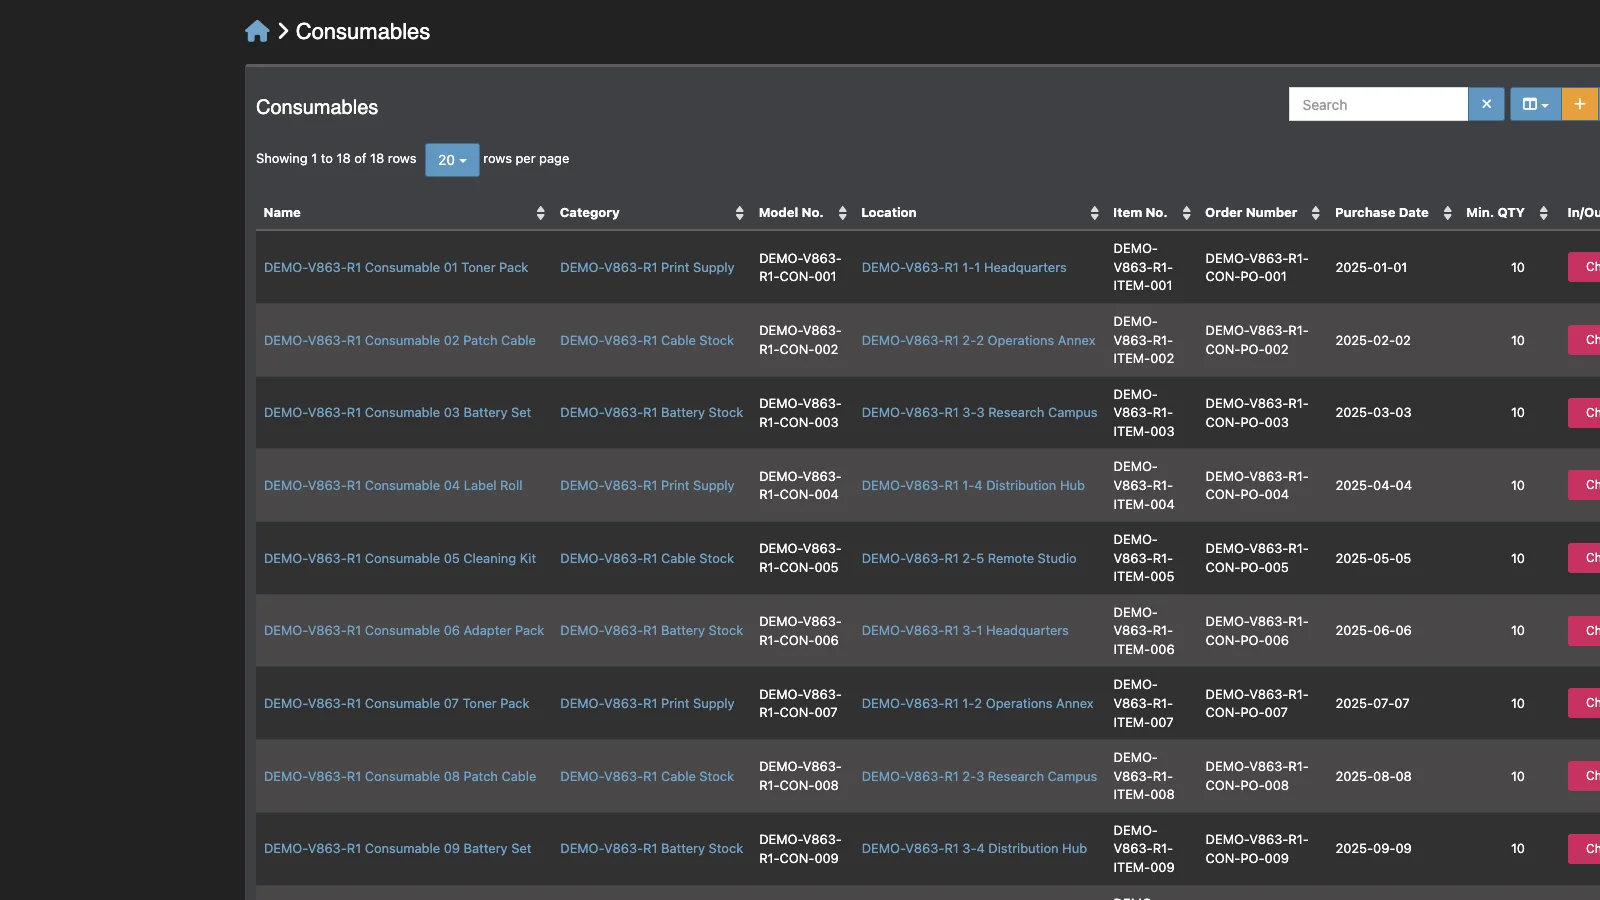Open location 3-3 Research Campus
Viewport: 1600px width, 900px height.
pyautogui.click(x=979, y=412)
